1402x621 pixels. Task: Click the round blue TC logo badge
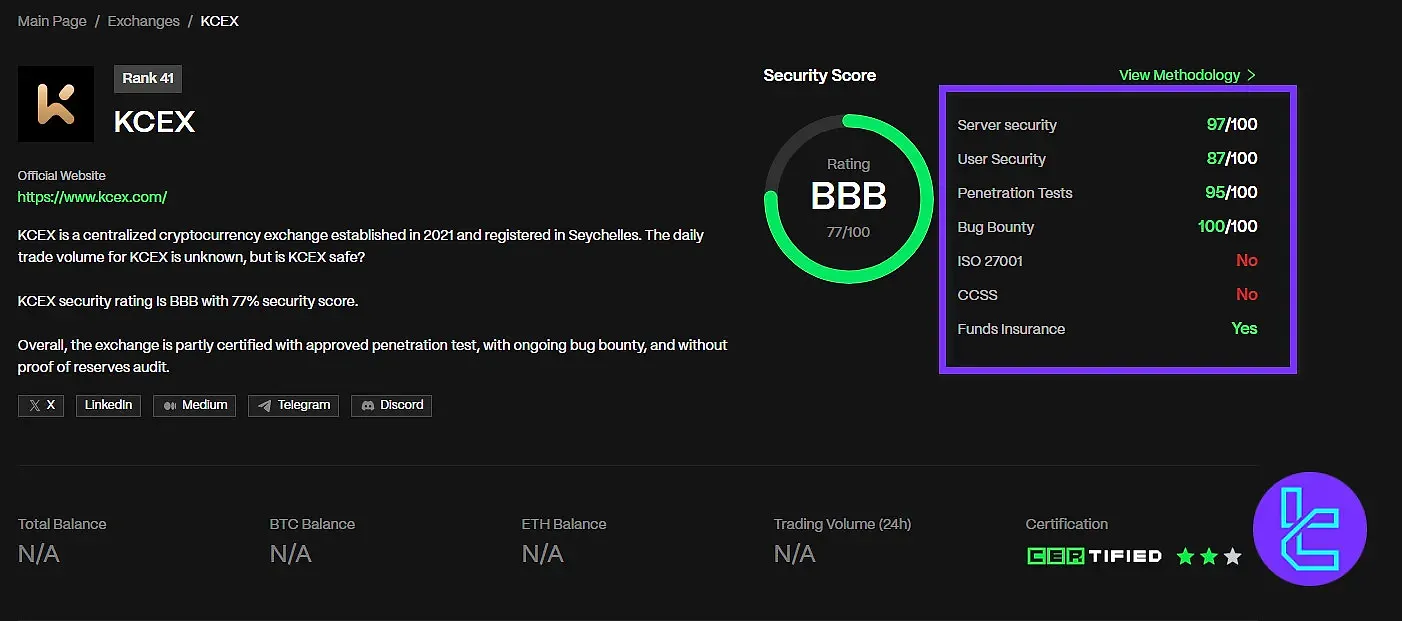click(1309, 529)
